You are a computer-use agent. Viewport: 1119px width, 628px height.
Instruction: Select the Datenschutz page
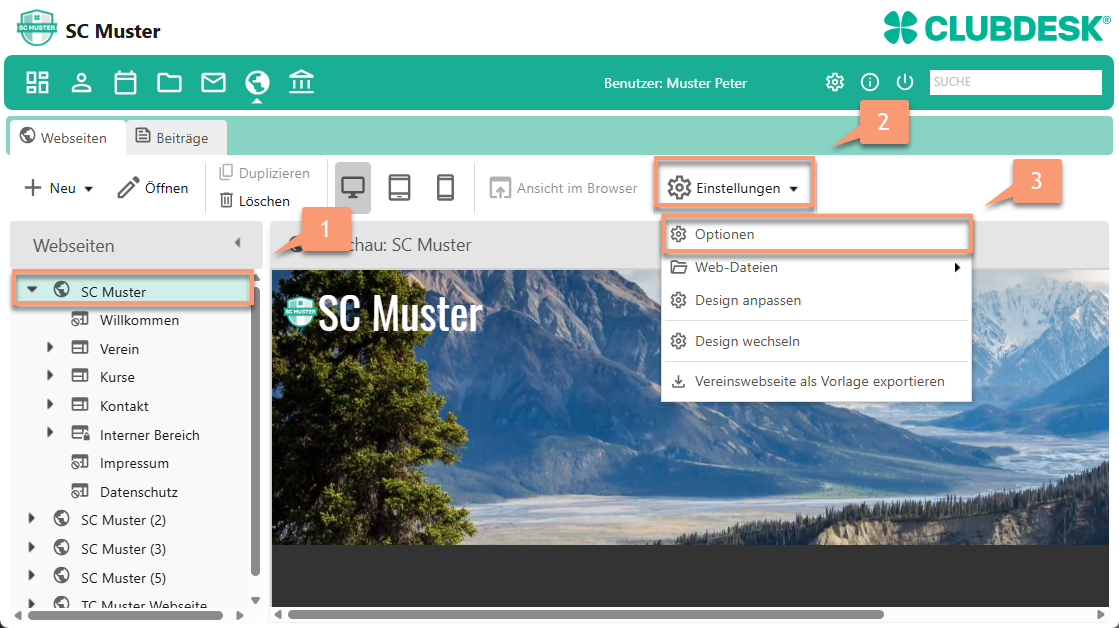point(138,492)
